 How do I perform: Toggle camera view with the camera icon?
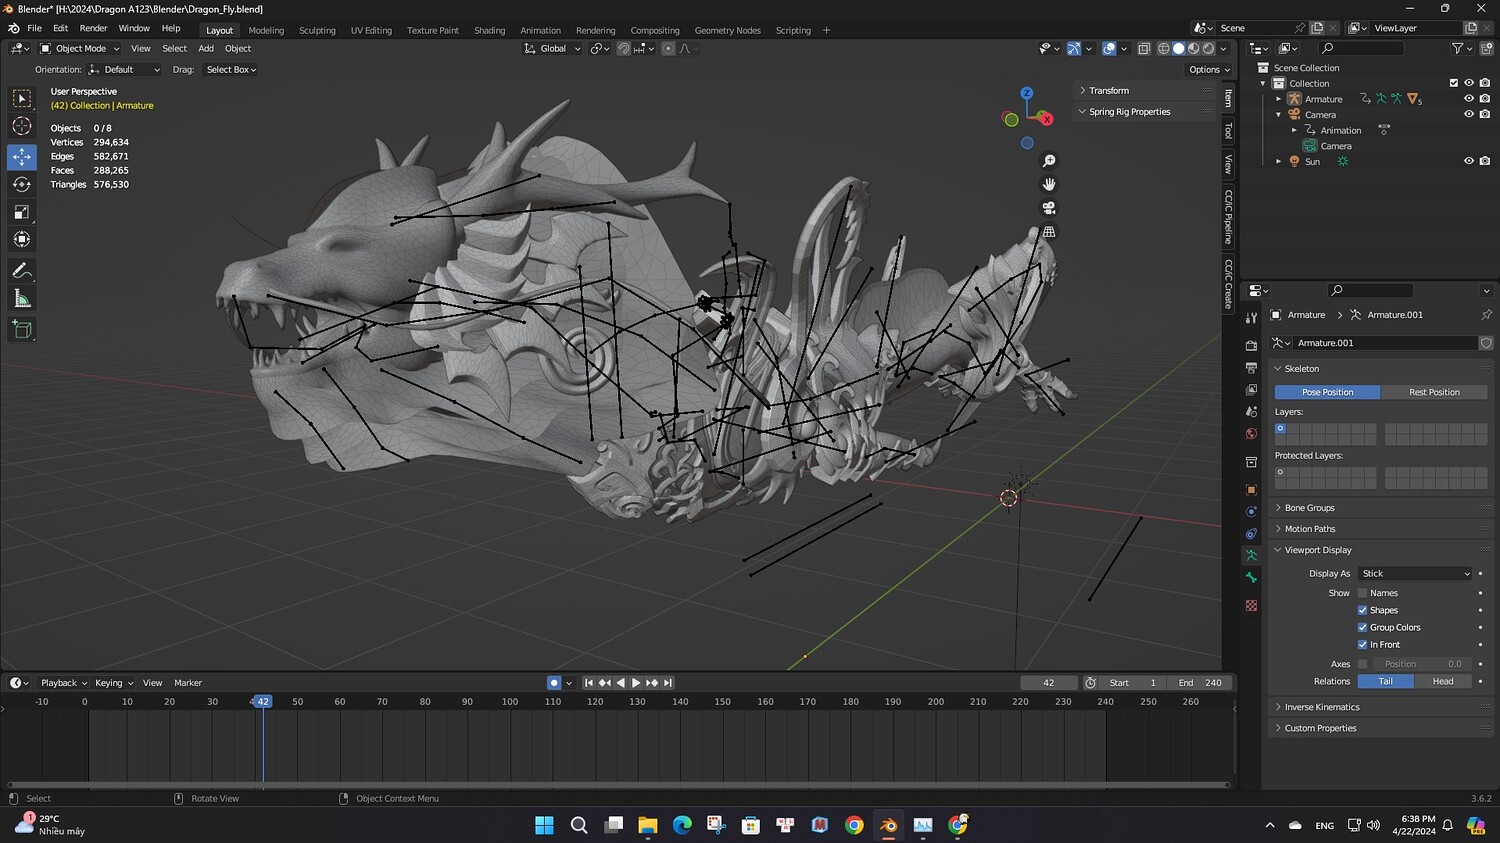1048,208
